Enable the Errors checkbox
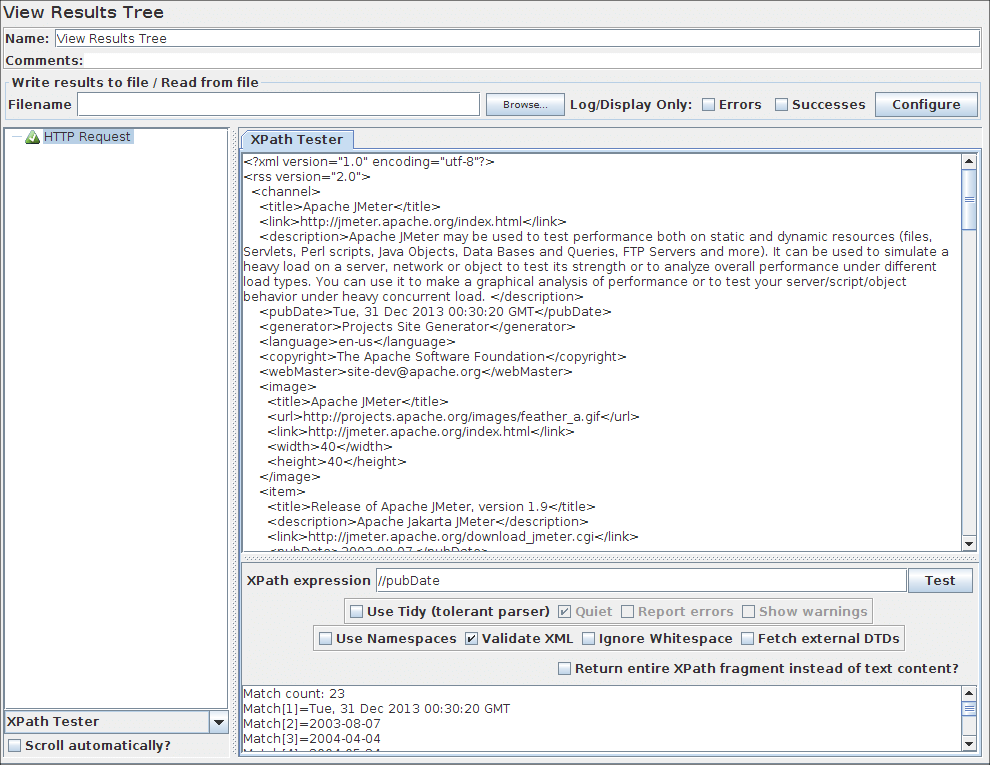The width and height of the screenshot is (990, 765). pos(708,105)
